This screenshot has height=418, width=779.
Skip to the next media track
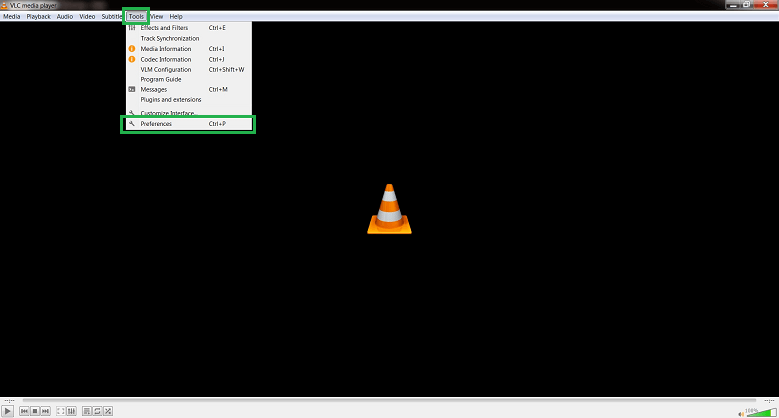[45, 411]
